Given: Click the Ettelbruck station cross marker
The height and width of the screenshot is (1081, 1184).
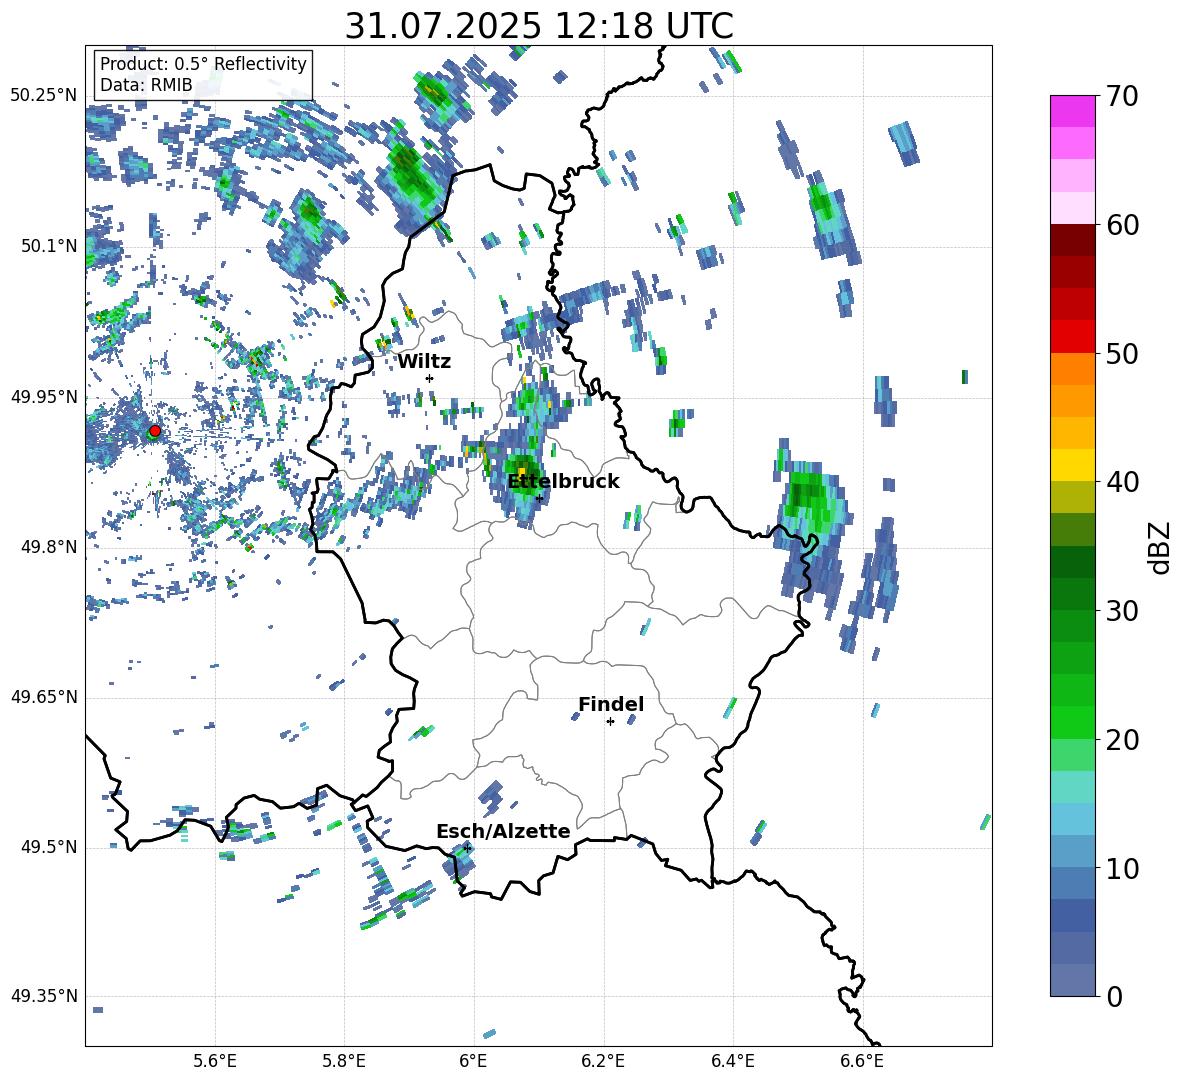Looking at the screenshot, I should 539,498.
